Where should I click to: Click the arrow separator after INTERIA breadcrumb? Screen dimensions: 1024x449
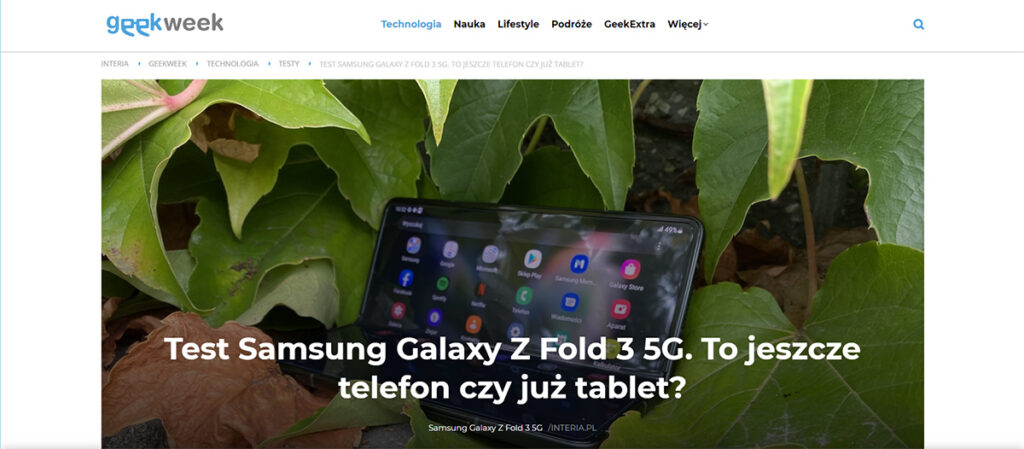[139, 64]
